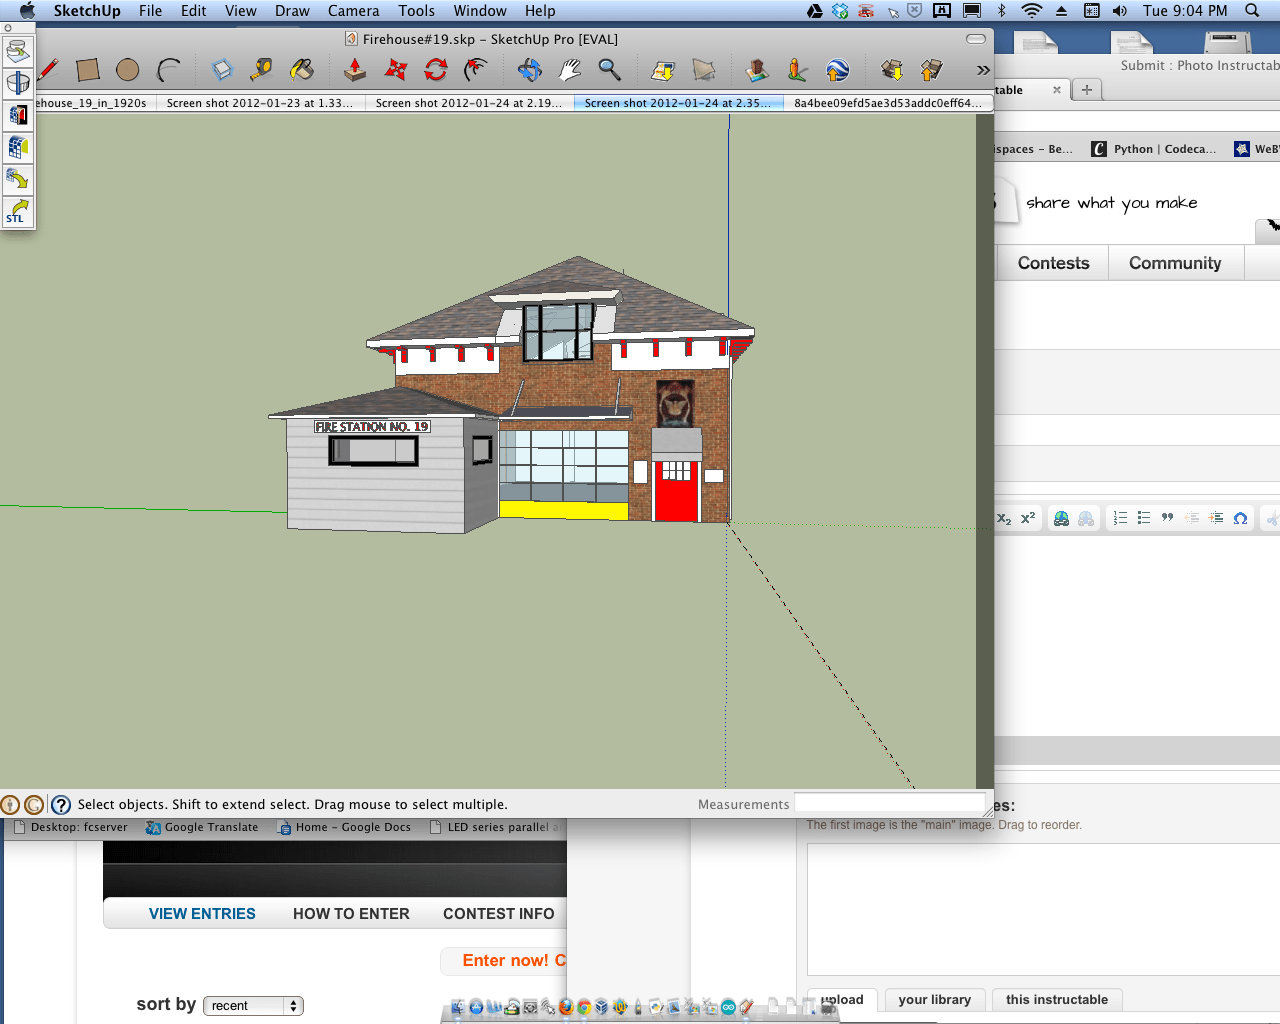Click the Share Model upload icon
1280x1024 pixels.
[x=931, y=70]
